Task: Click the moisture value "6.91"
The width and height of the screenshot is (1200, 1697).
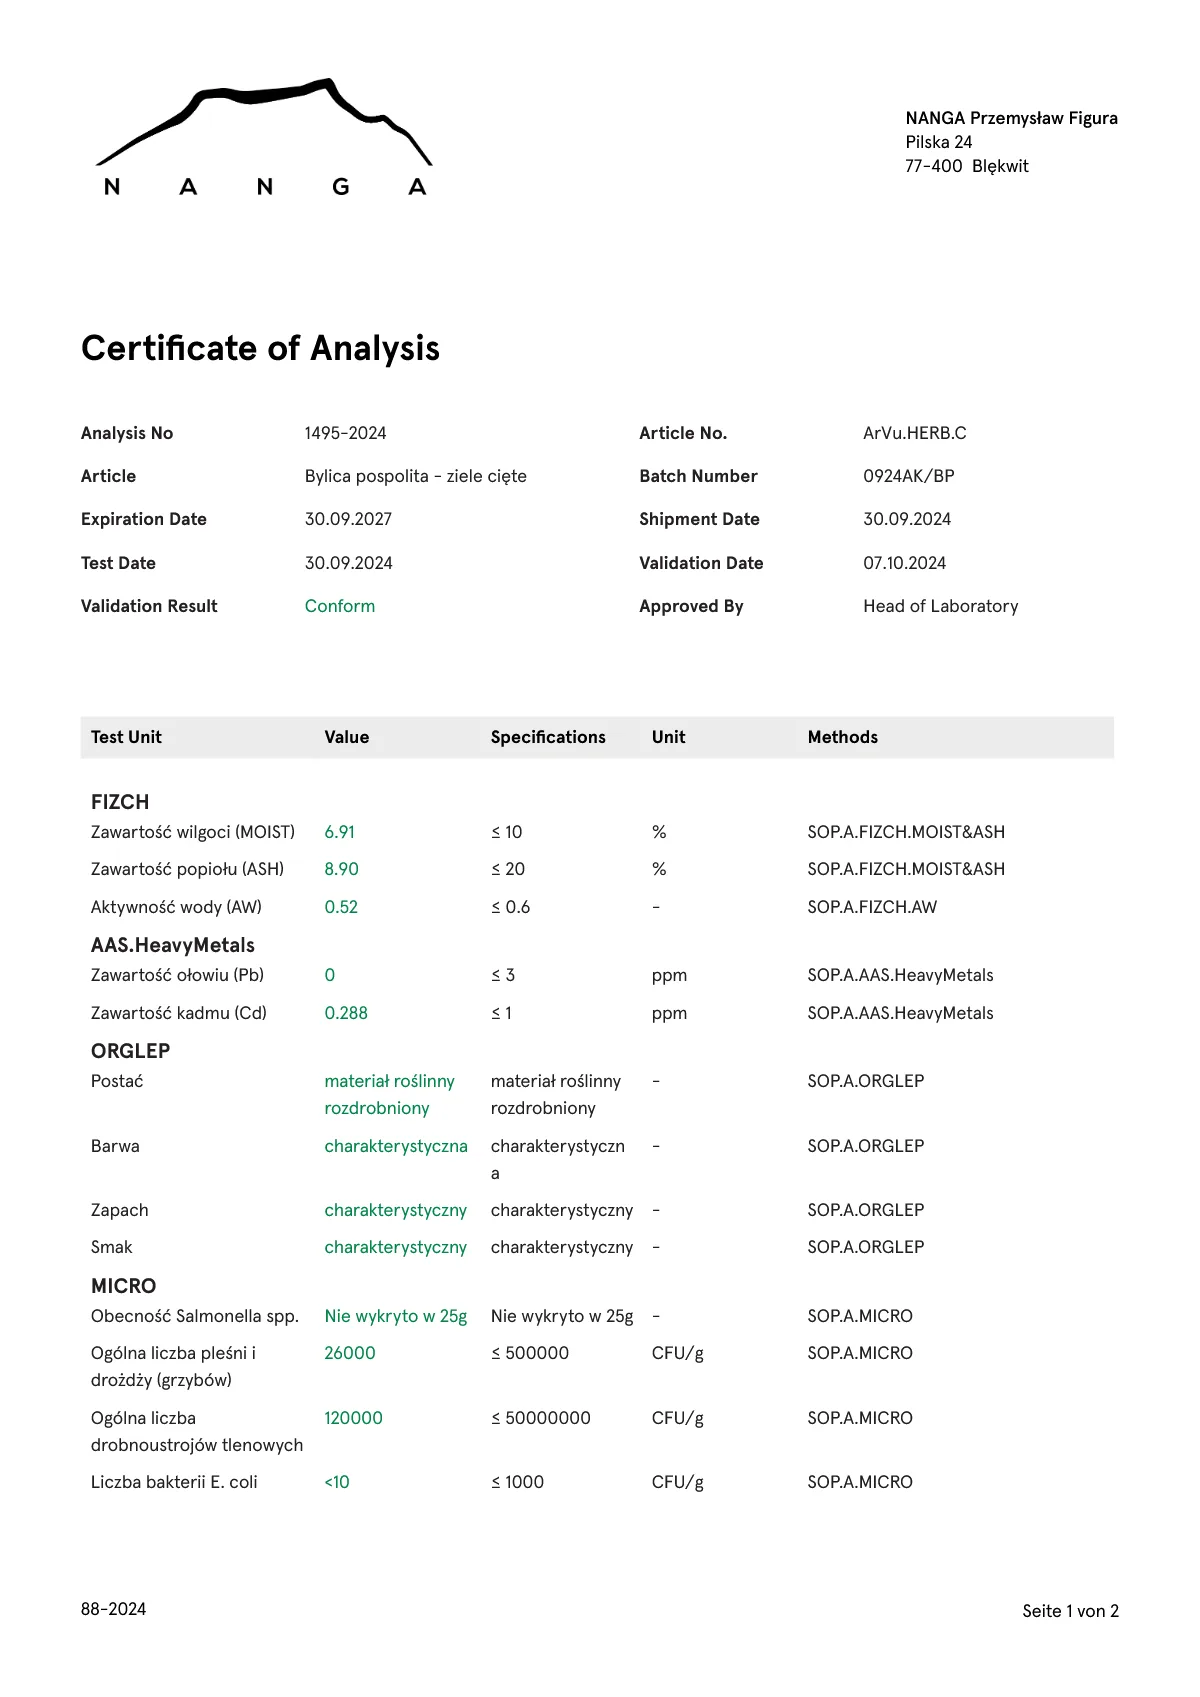Action: coord(339,832)
